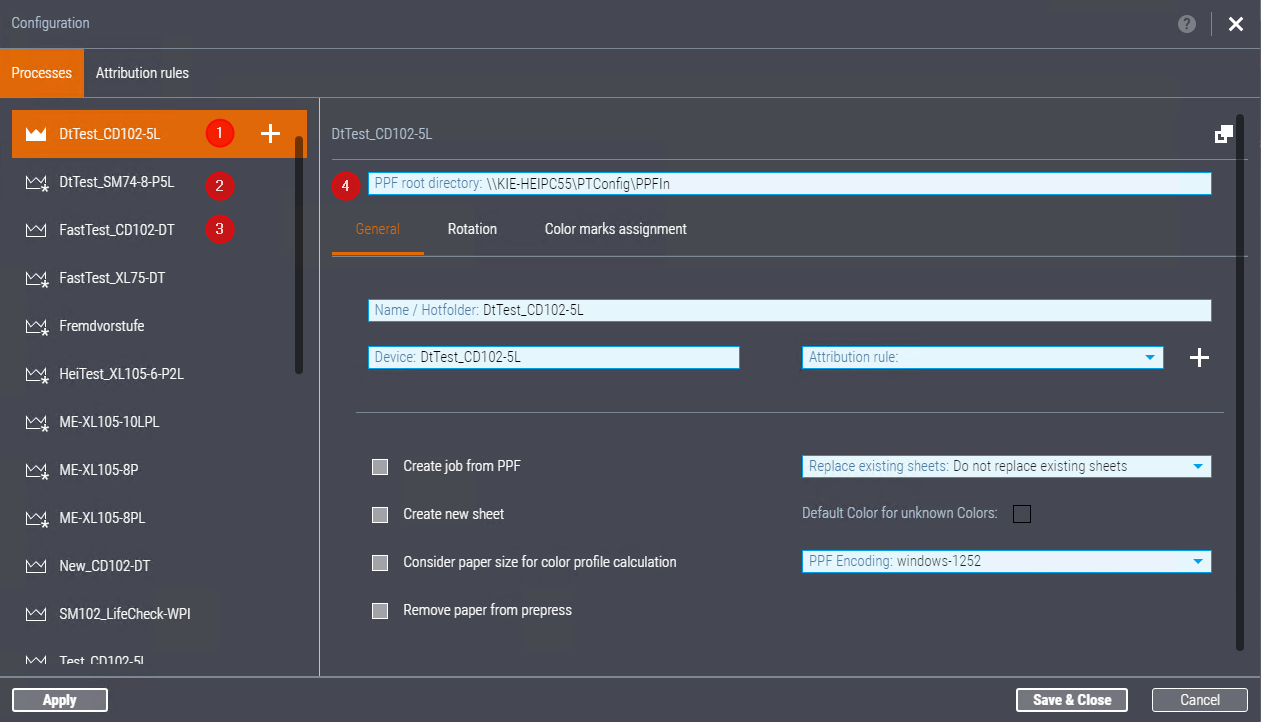The image size is (1261, 722).
Task: Add a new process with the plus icon
Action: pyautogui.click(x=269, y=133)
